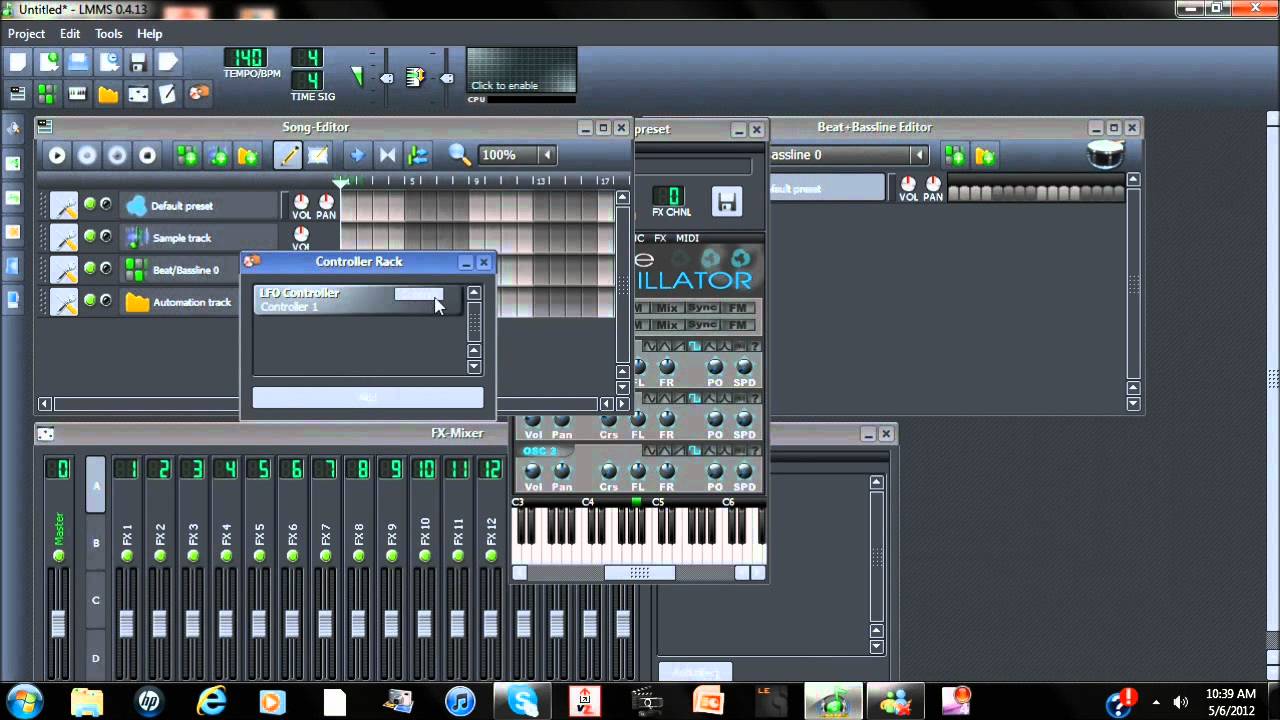Toggle loop points in Song-Editor
1280x720 pixels.
pos(387,155)
